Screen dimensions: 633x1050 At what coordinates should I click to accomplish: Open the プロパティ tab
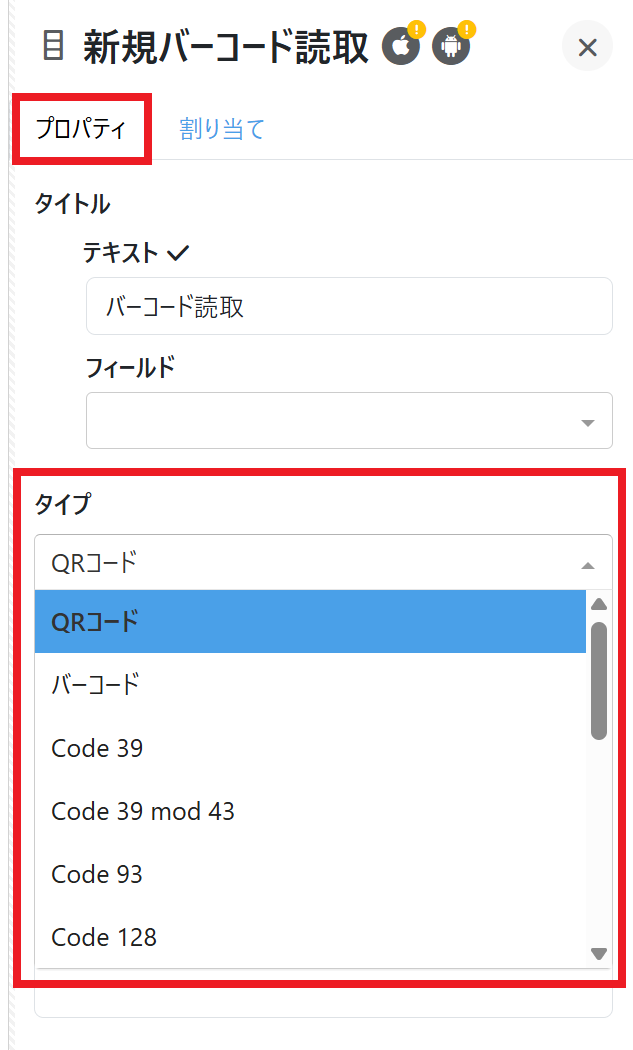(81, 129)
